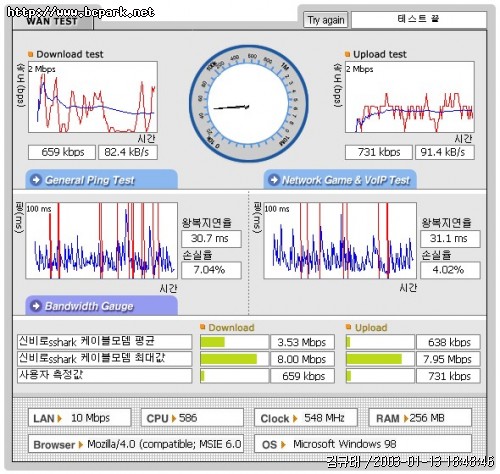Screen dimensions: 500x474
Task: Select the 82.4 kB/s download field
Action: pos(128,152)
